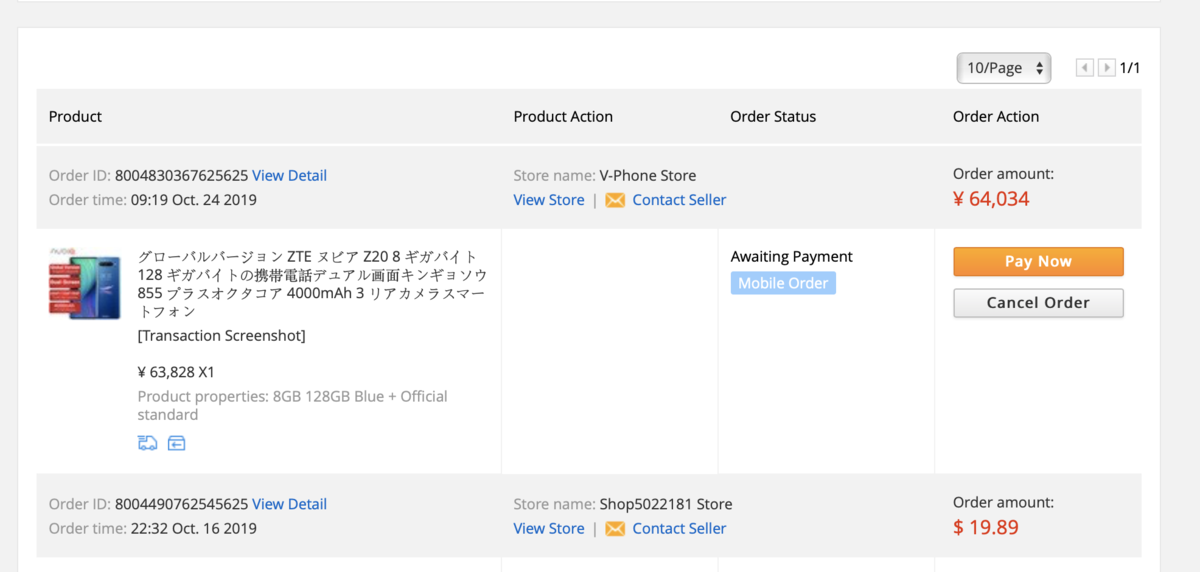
Task: Click envelope icon for V-Phone Store
Action: (615, 200)
